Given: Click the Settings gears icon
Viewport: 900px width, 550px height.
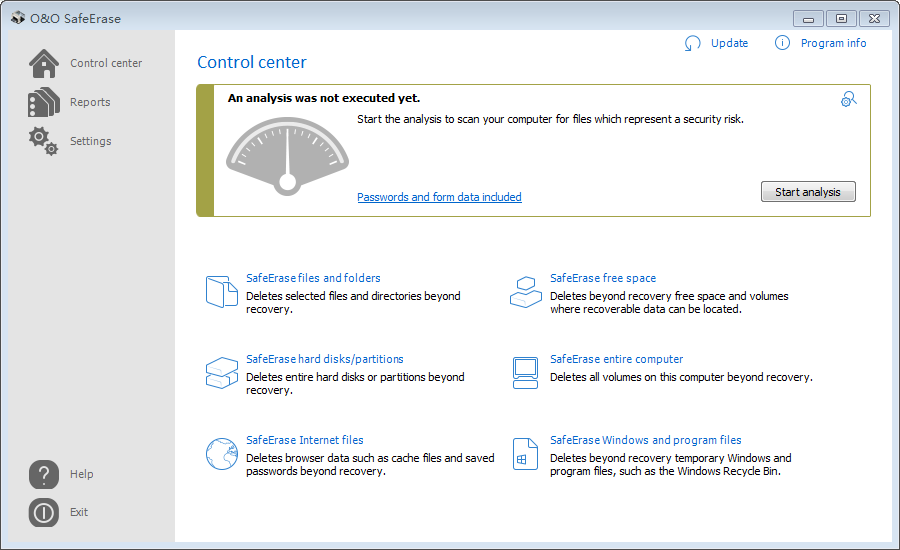Looking at the screenshot, I should (44, 141).
